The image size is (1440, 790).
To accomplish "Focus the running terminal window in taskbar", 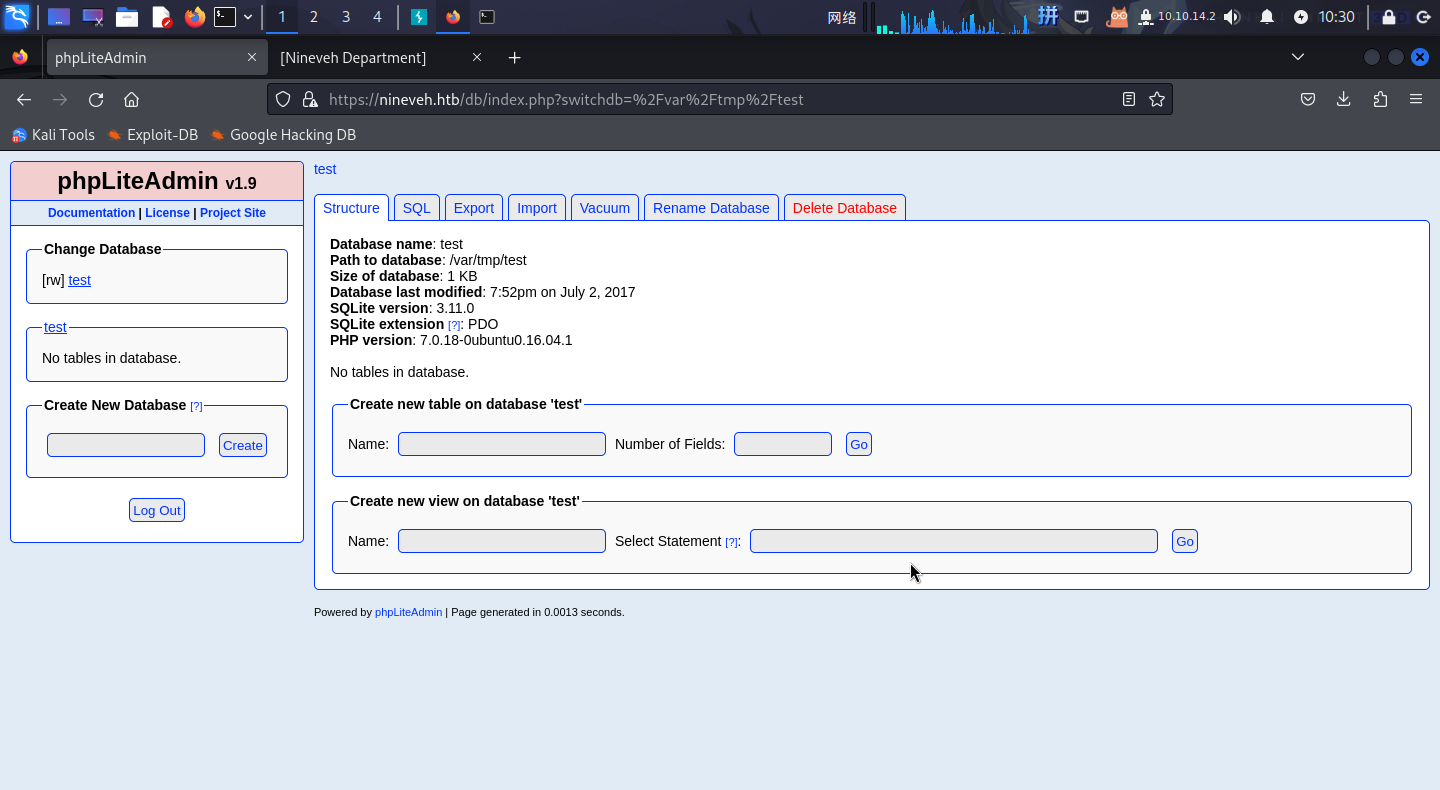I will click(486, 17).
